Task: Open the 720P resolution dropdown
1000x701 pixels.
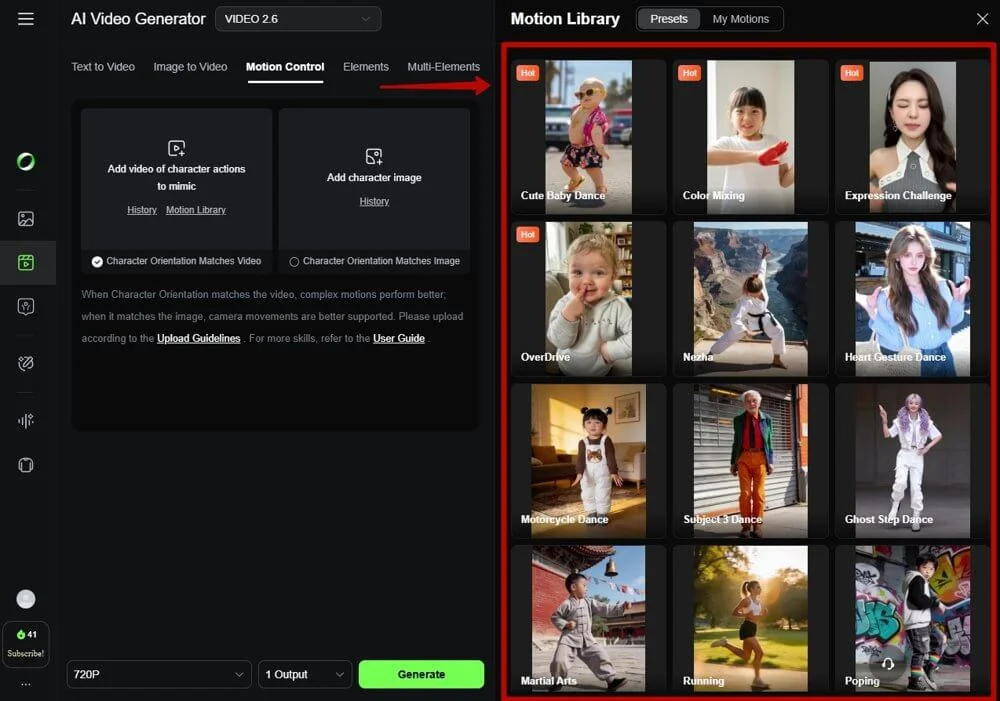Action: 158,674
